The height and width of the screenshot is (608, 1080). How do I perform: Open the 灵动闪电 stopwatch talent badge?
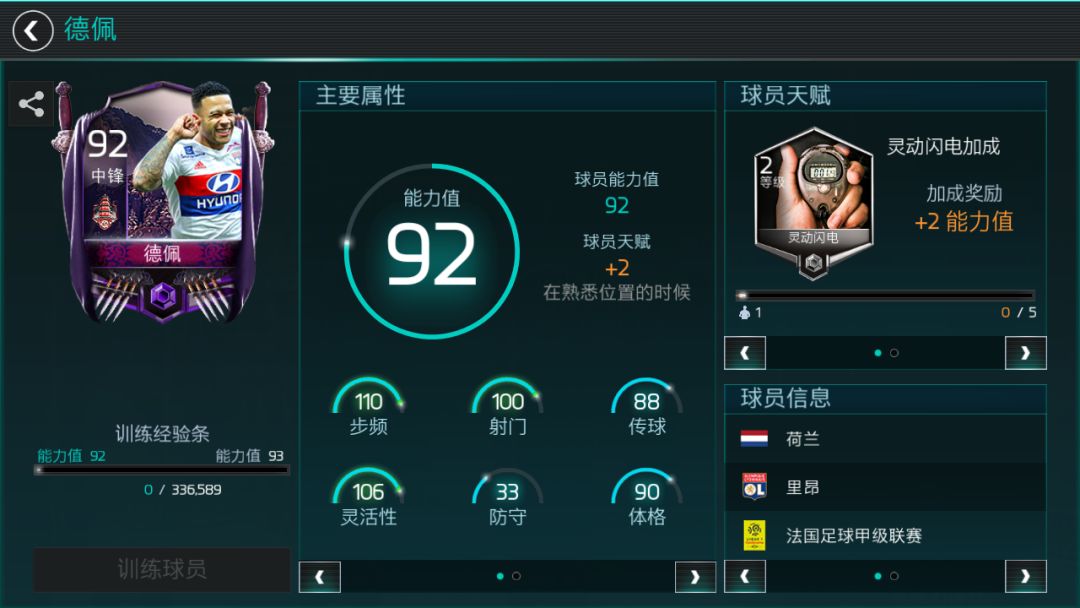coord(813,204)
